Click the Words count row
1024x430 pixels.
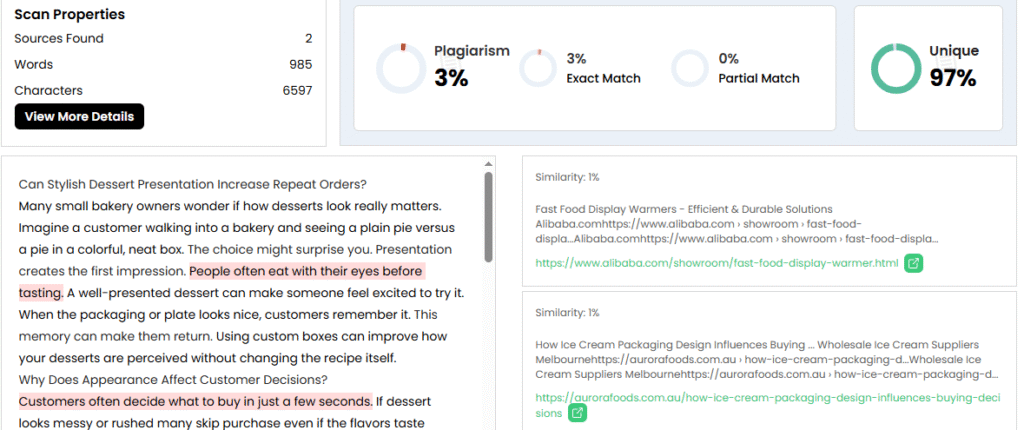[x=163, y=65]
